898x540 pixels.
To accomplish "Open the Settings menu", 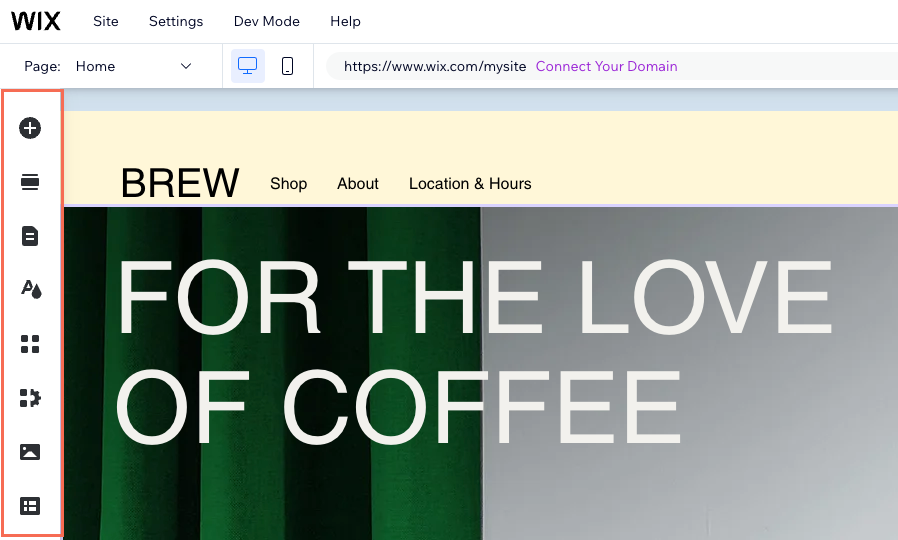I will click(176, 21).
